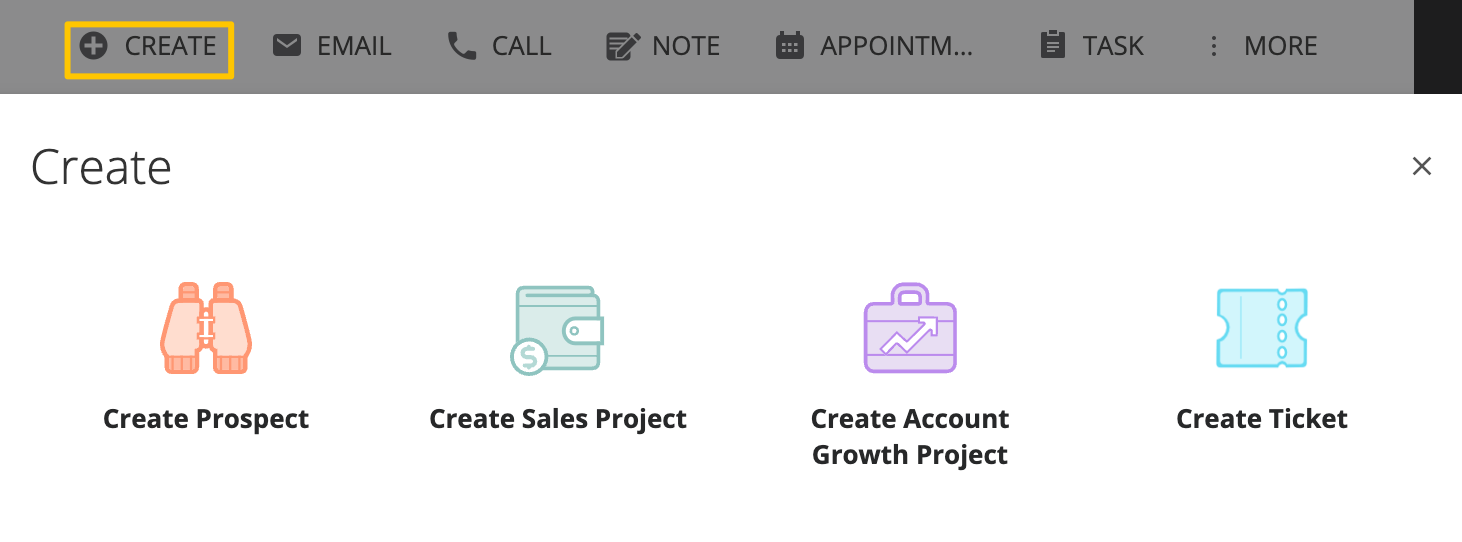Viewport: 1462px width, 542px height.
Task: Click the Create Sales Project text
Action: click(x=558, y=419)
